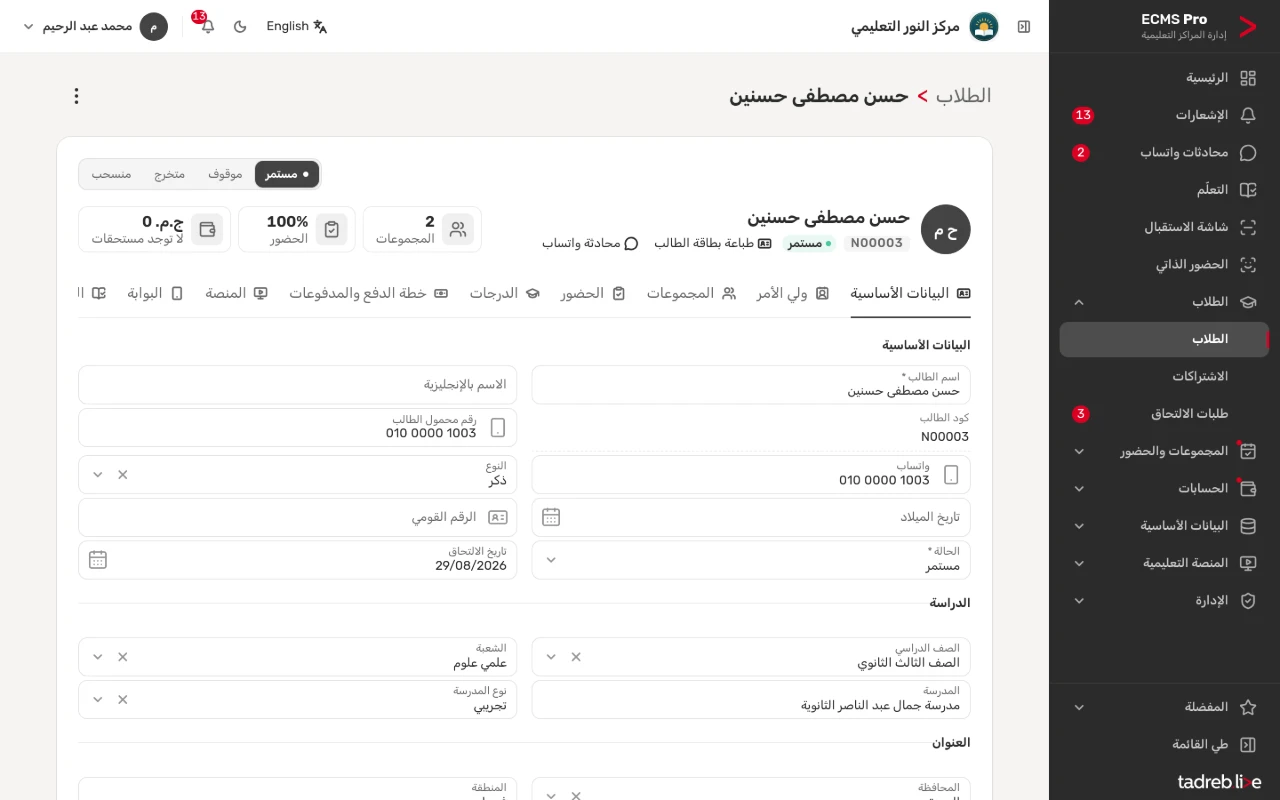
Task: Switch language to English
Action: pyautogui.click(x=297, y=26)
